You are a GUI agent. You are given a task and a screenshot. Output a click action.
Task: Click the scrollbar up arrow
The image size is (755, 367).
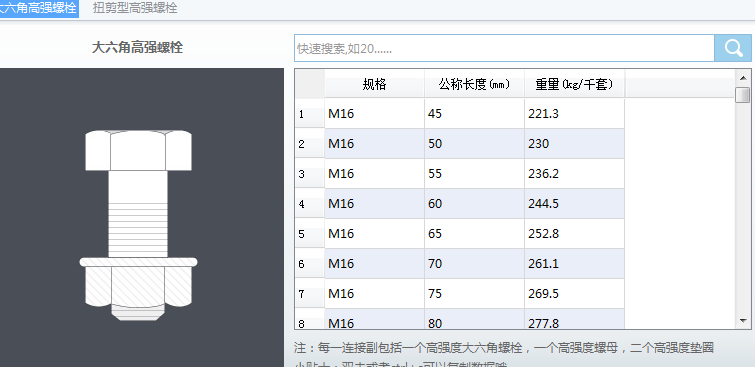click(x=742, y=78)
